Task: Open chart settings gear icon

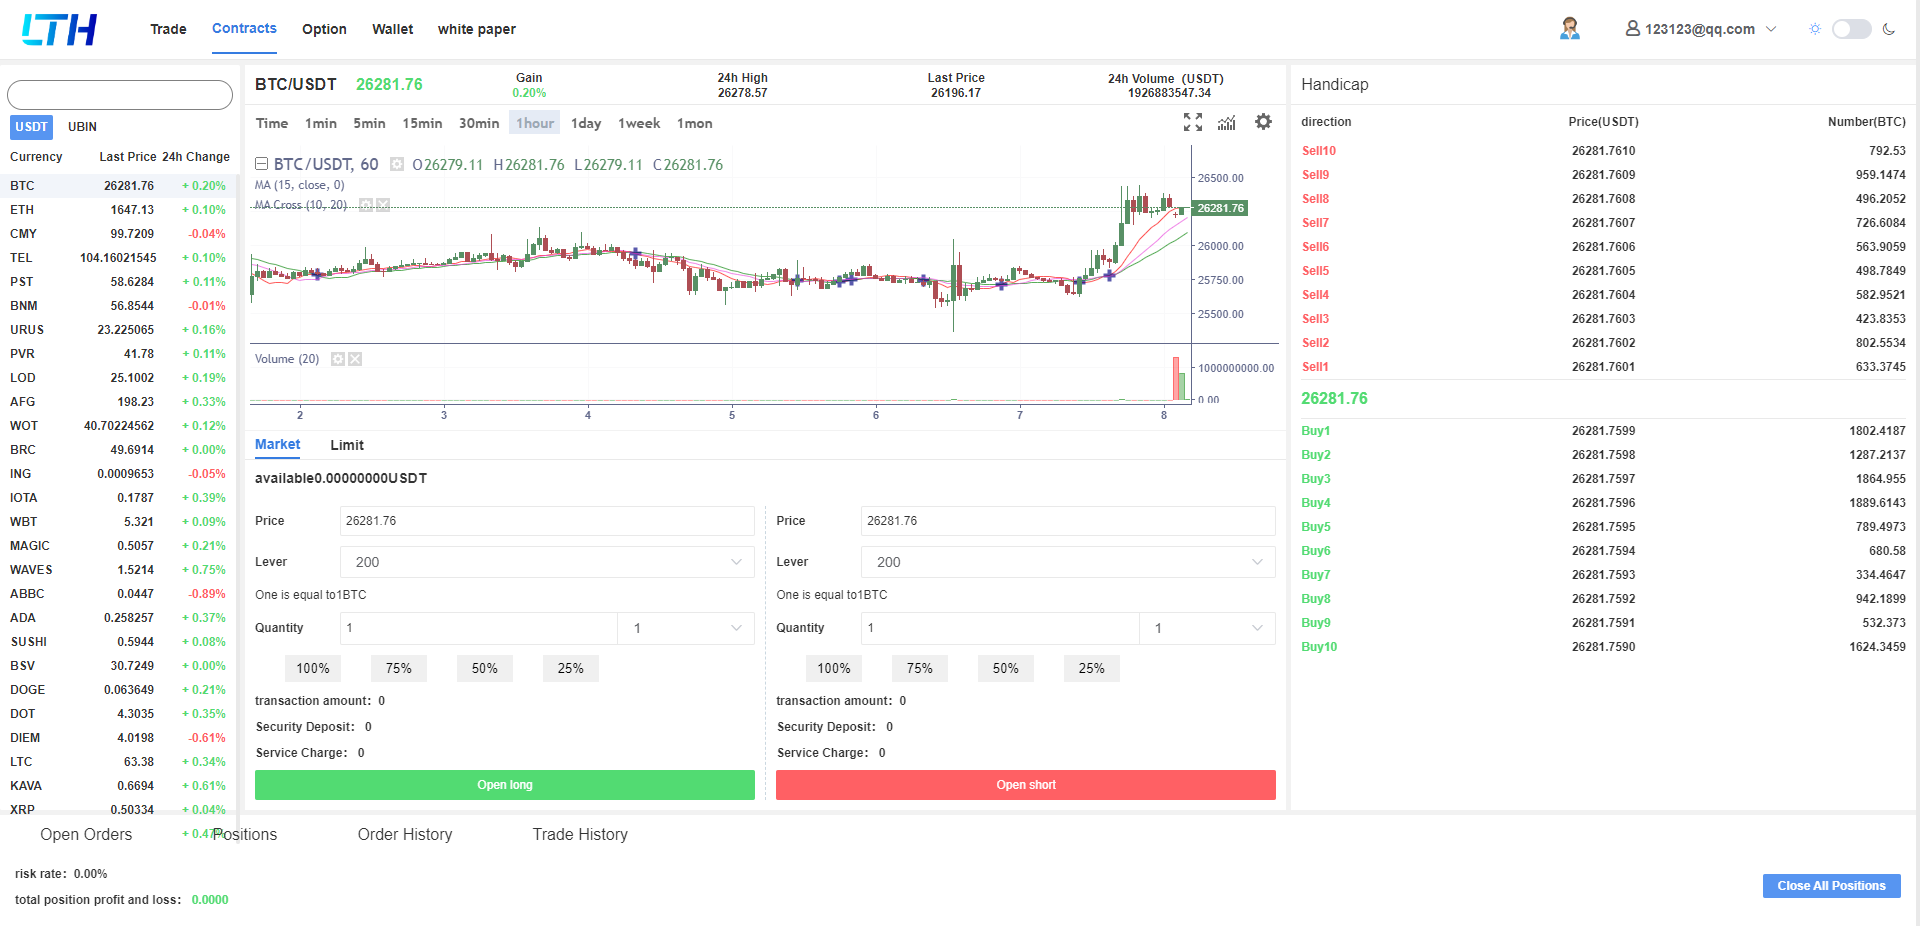Action: click(x=1263, y=122)
